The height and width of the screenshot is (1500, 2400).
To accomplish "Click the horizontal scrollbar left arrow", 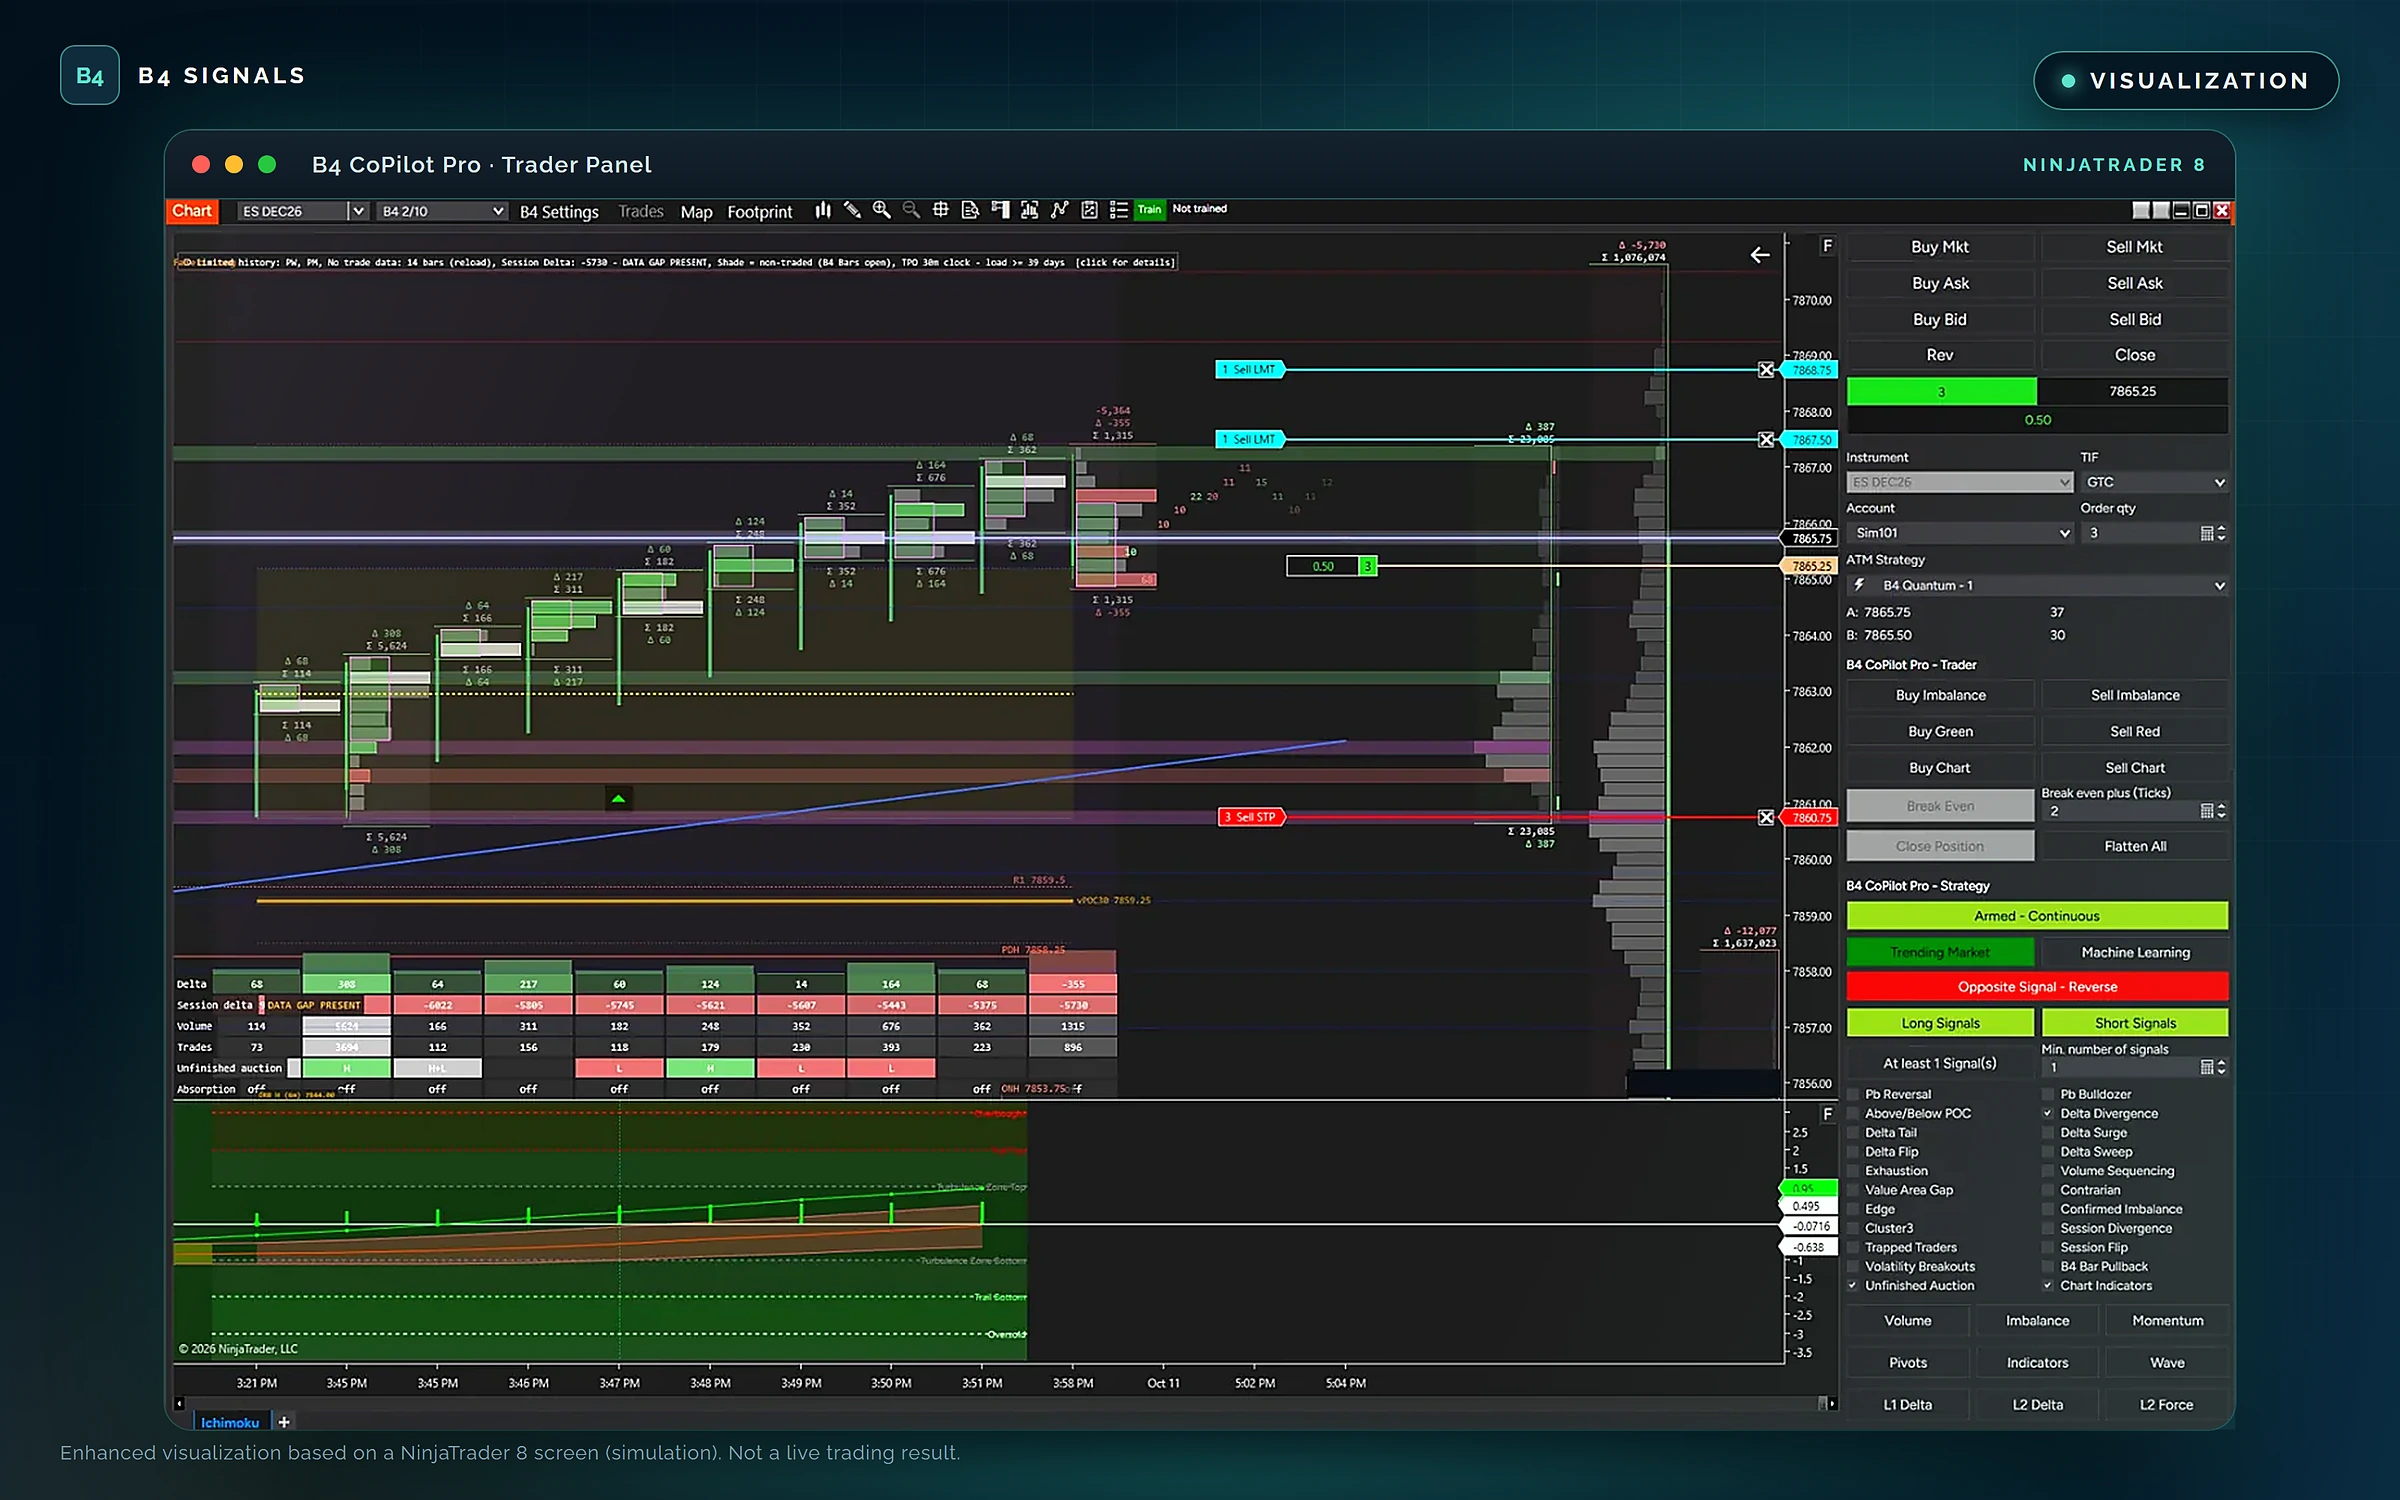I will point(180,1403).
